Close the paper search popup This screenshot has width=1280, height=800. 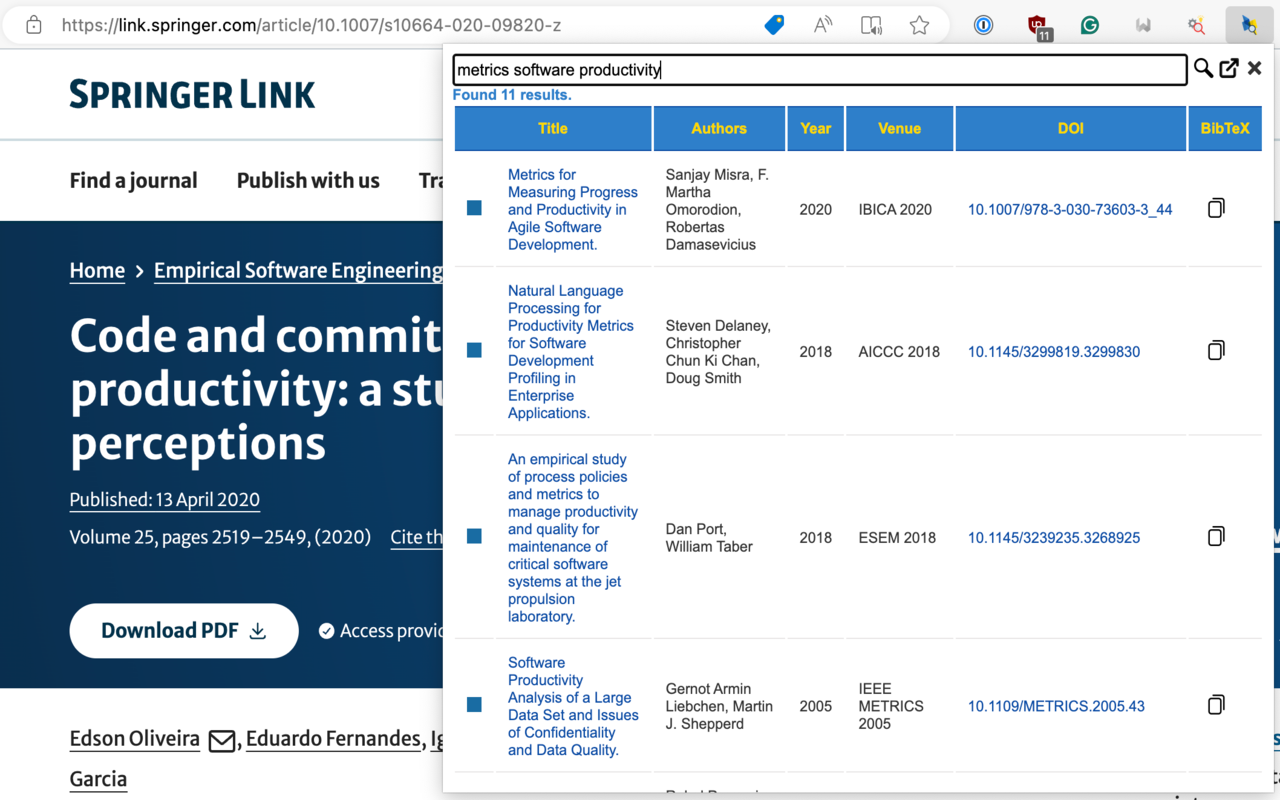click(x=1254, y=68)
